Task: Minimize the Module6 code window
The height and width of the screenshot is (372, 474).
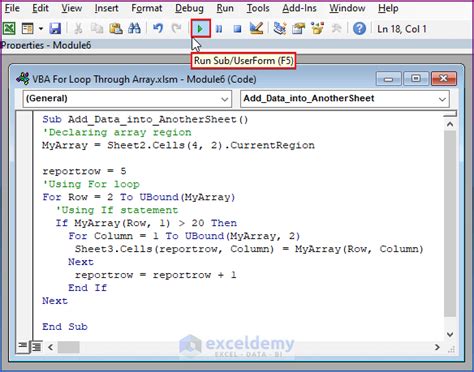Action: [388, 79]
